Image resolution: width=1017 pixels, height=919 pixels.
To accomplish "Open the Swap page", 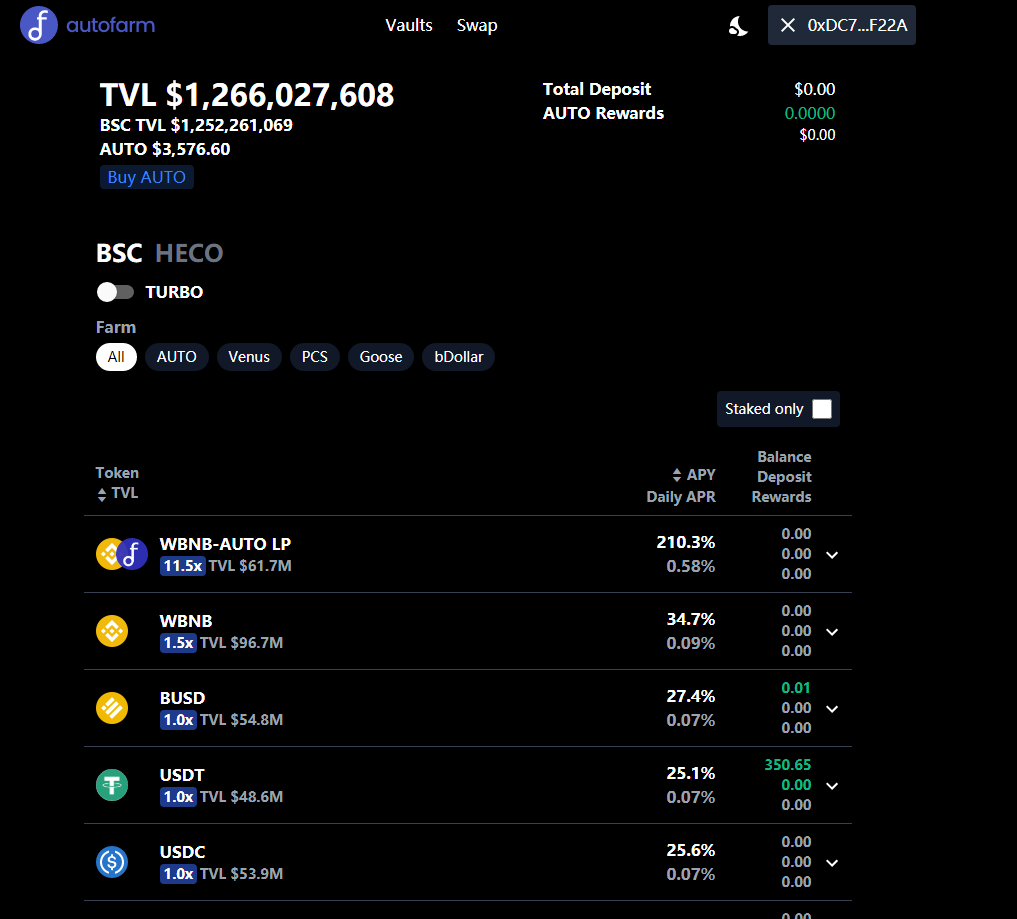I will (x=477, y=25).
